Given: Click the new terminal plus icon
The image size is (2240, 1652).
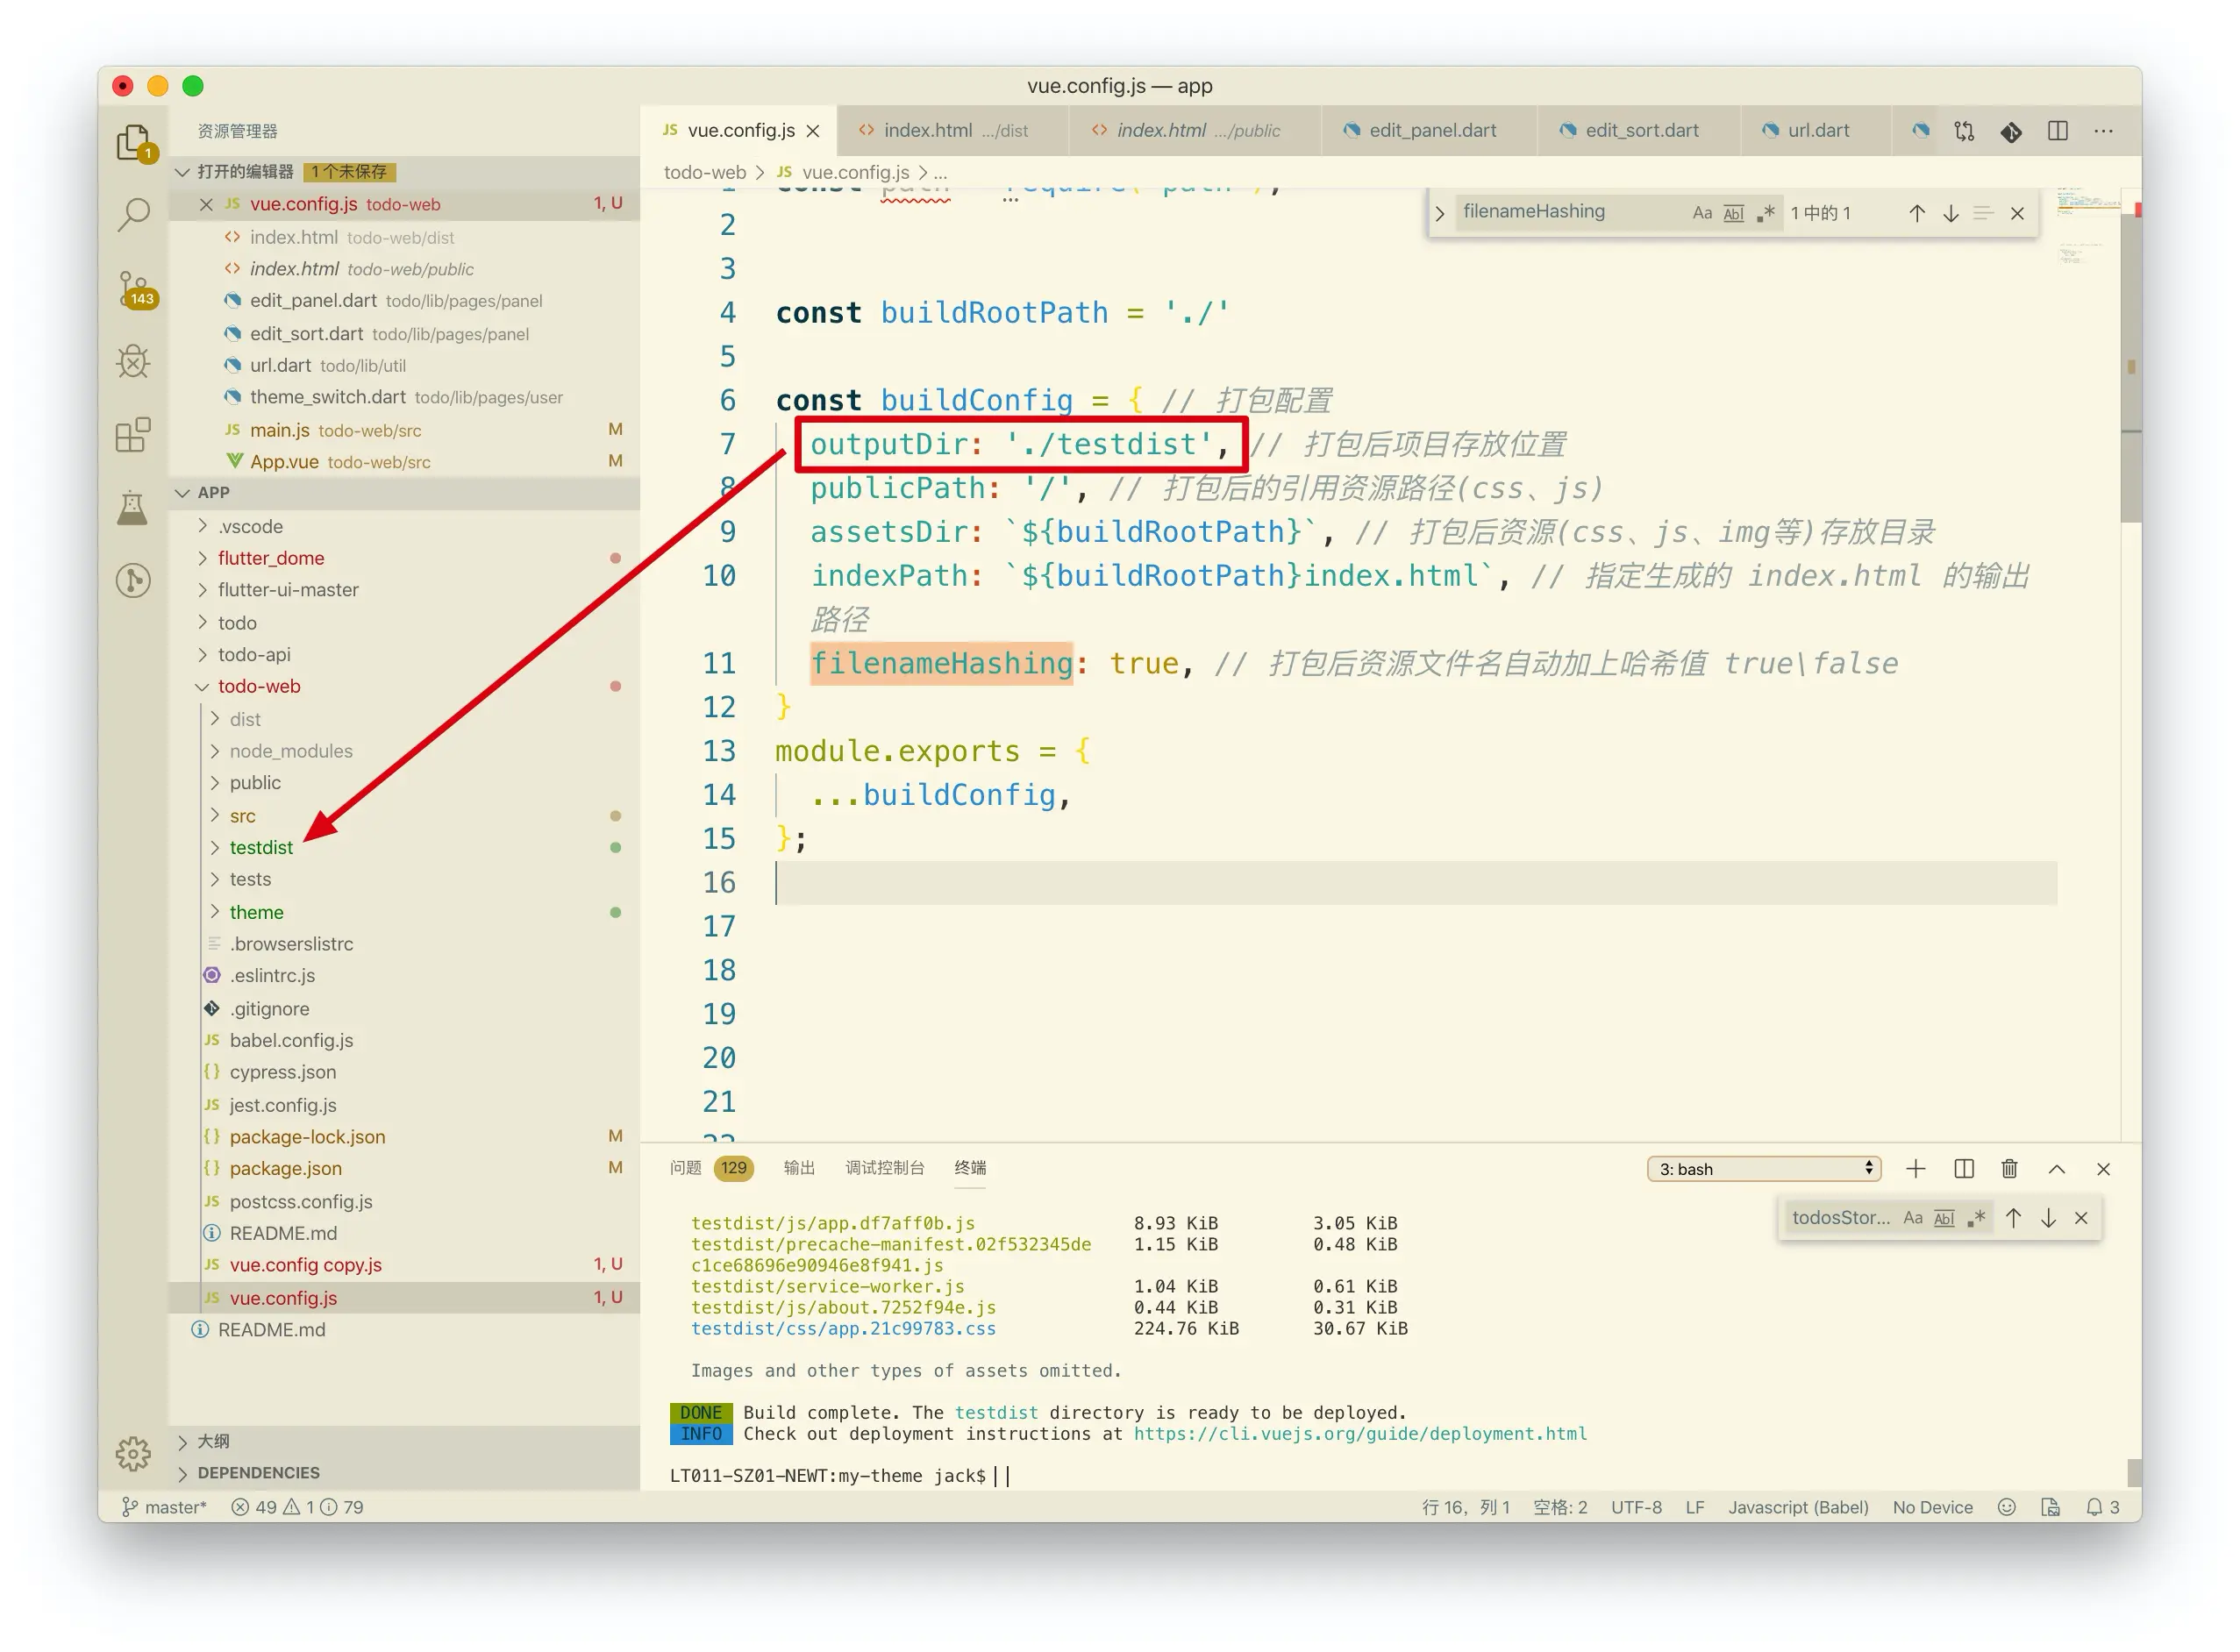Looking at the screenshot, I should click(x=1916, y=1169).
